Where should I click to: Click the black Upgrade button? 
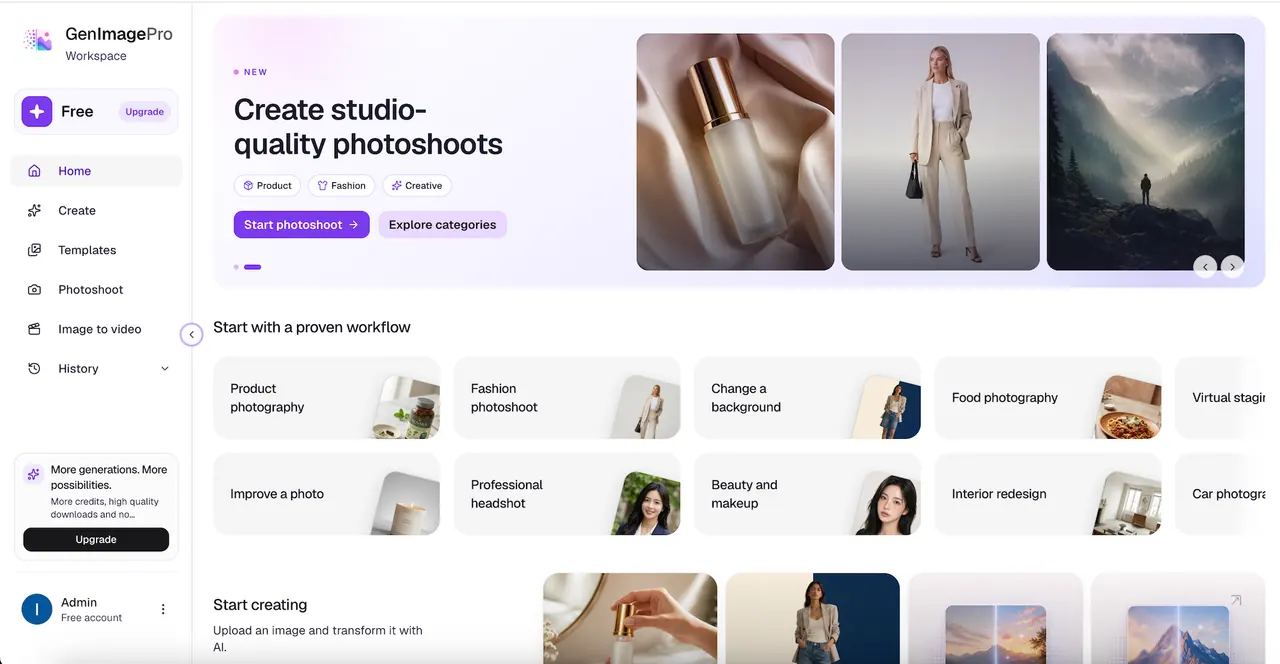(96, 540)
